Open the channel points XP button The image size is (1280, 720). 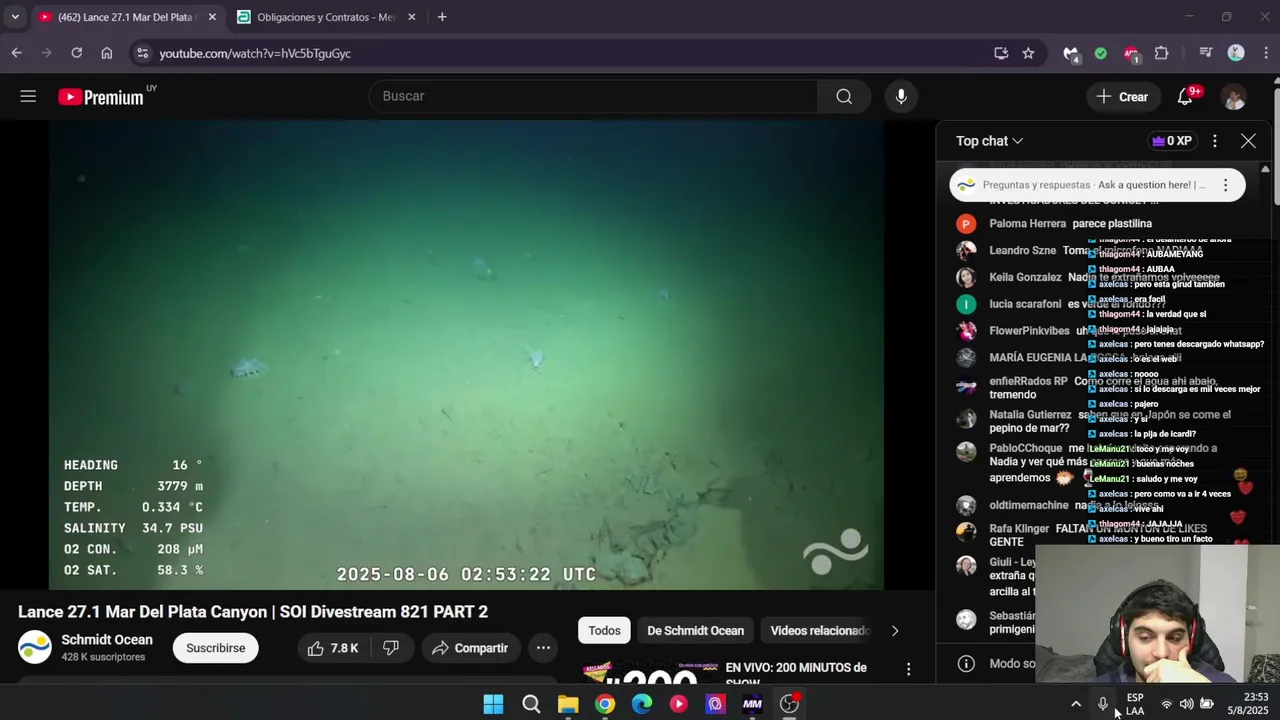[x=1172, y=141]
